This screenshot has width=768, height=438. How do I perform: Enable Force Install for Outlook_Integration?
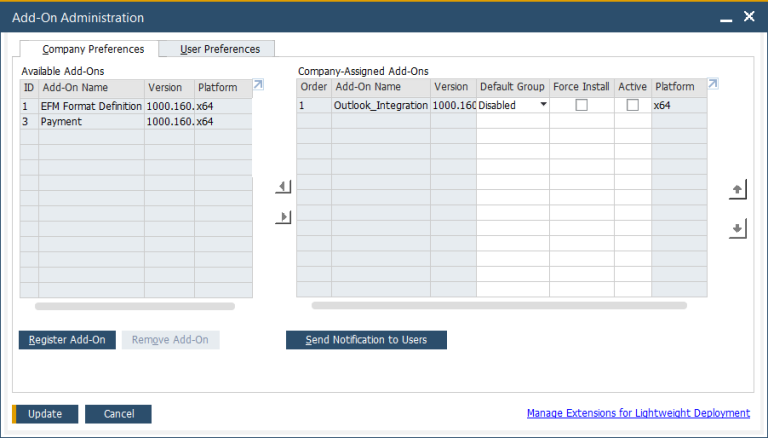pyautogui.click(x=581, y=105)
